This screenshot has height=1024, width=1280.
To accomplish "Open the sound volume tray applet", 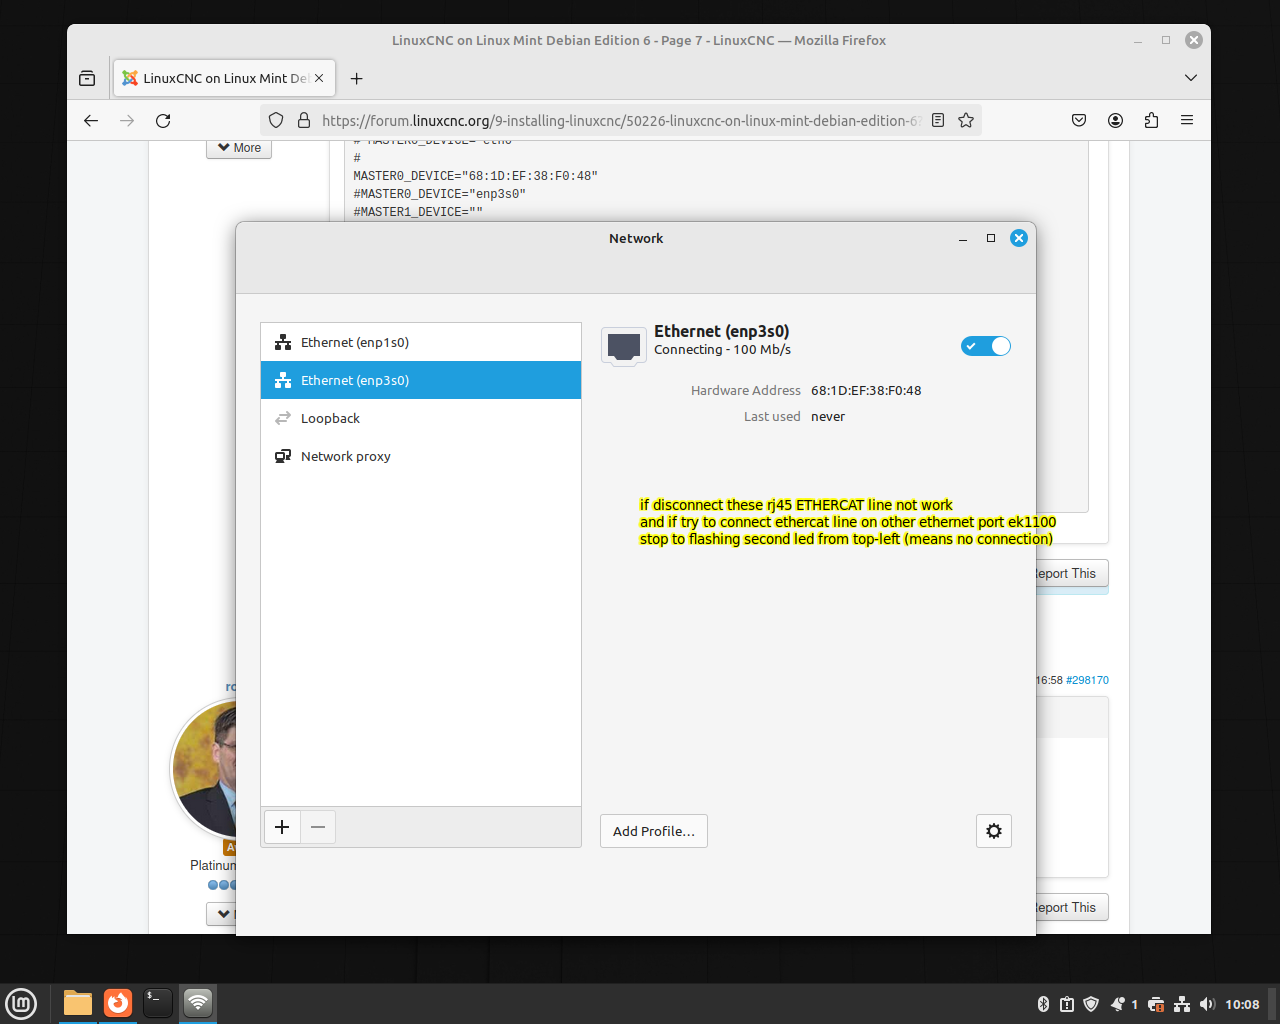I will 1207,1004.
